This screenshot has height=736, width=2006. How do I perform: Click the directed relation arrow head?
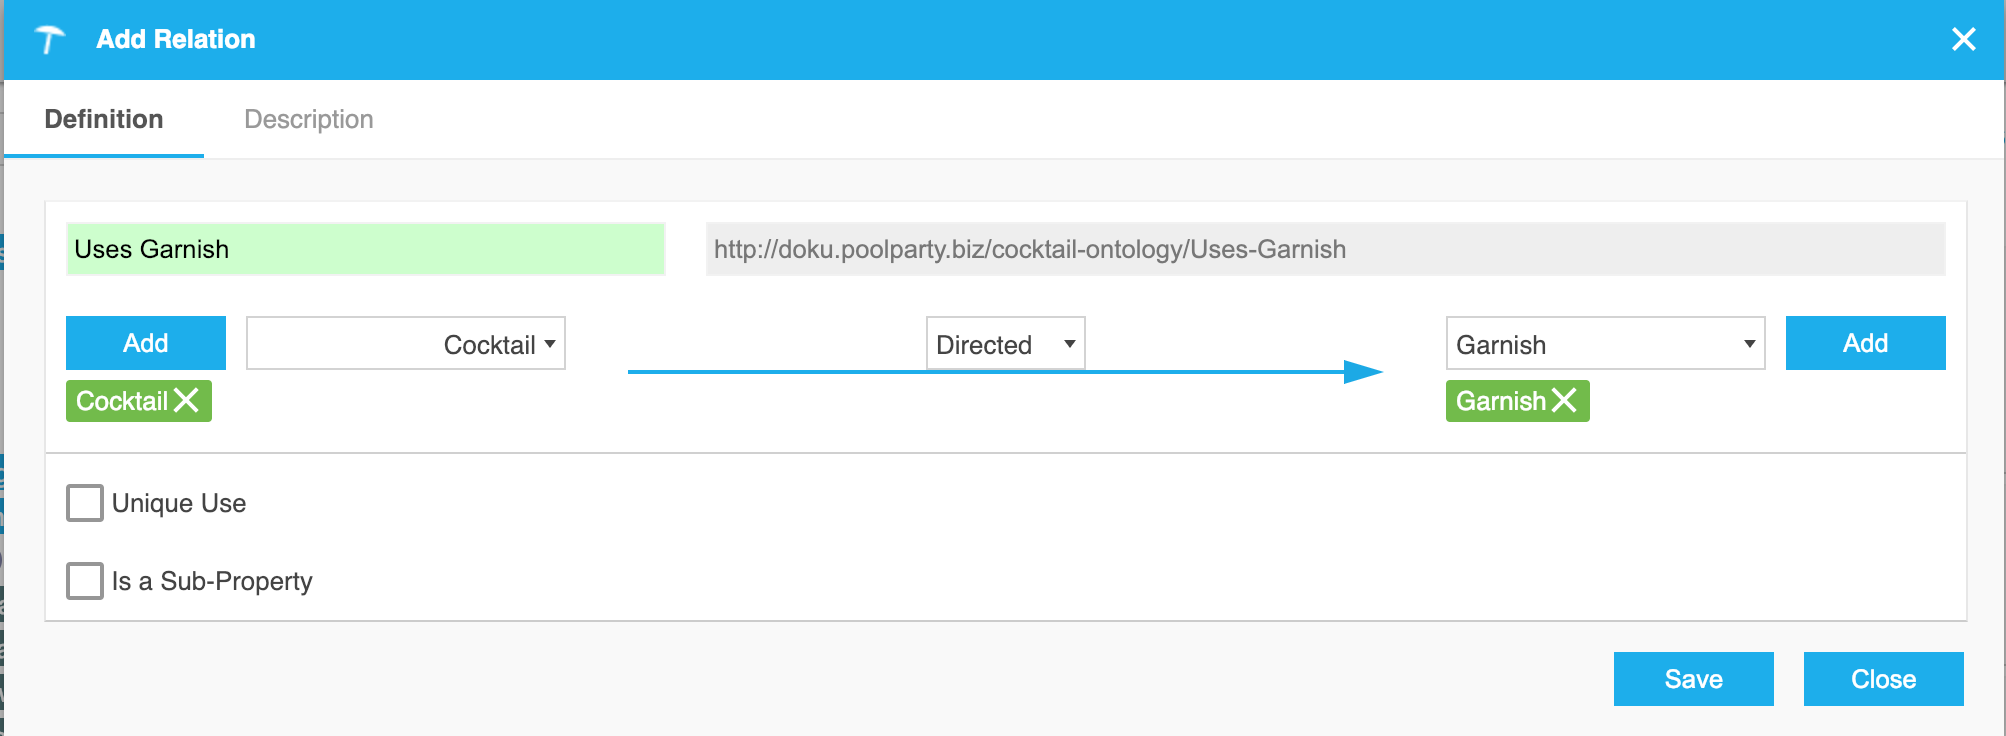click(1363, 372)
